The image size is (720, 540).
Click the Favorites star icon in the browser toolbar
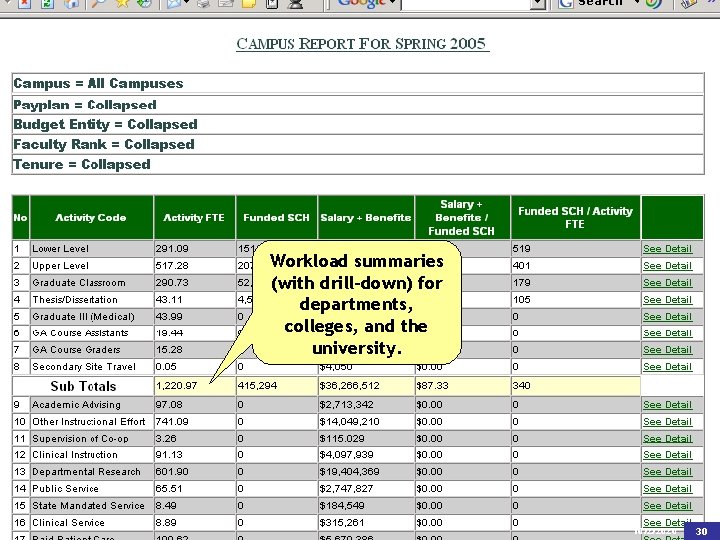tap(122, 3)
